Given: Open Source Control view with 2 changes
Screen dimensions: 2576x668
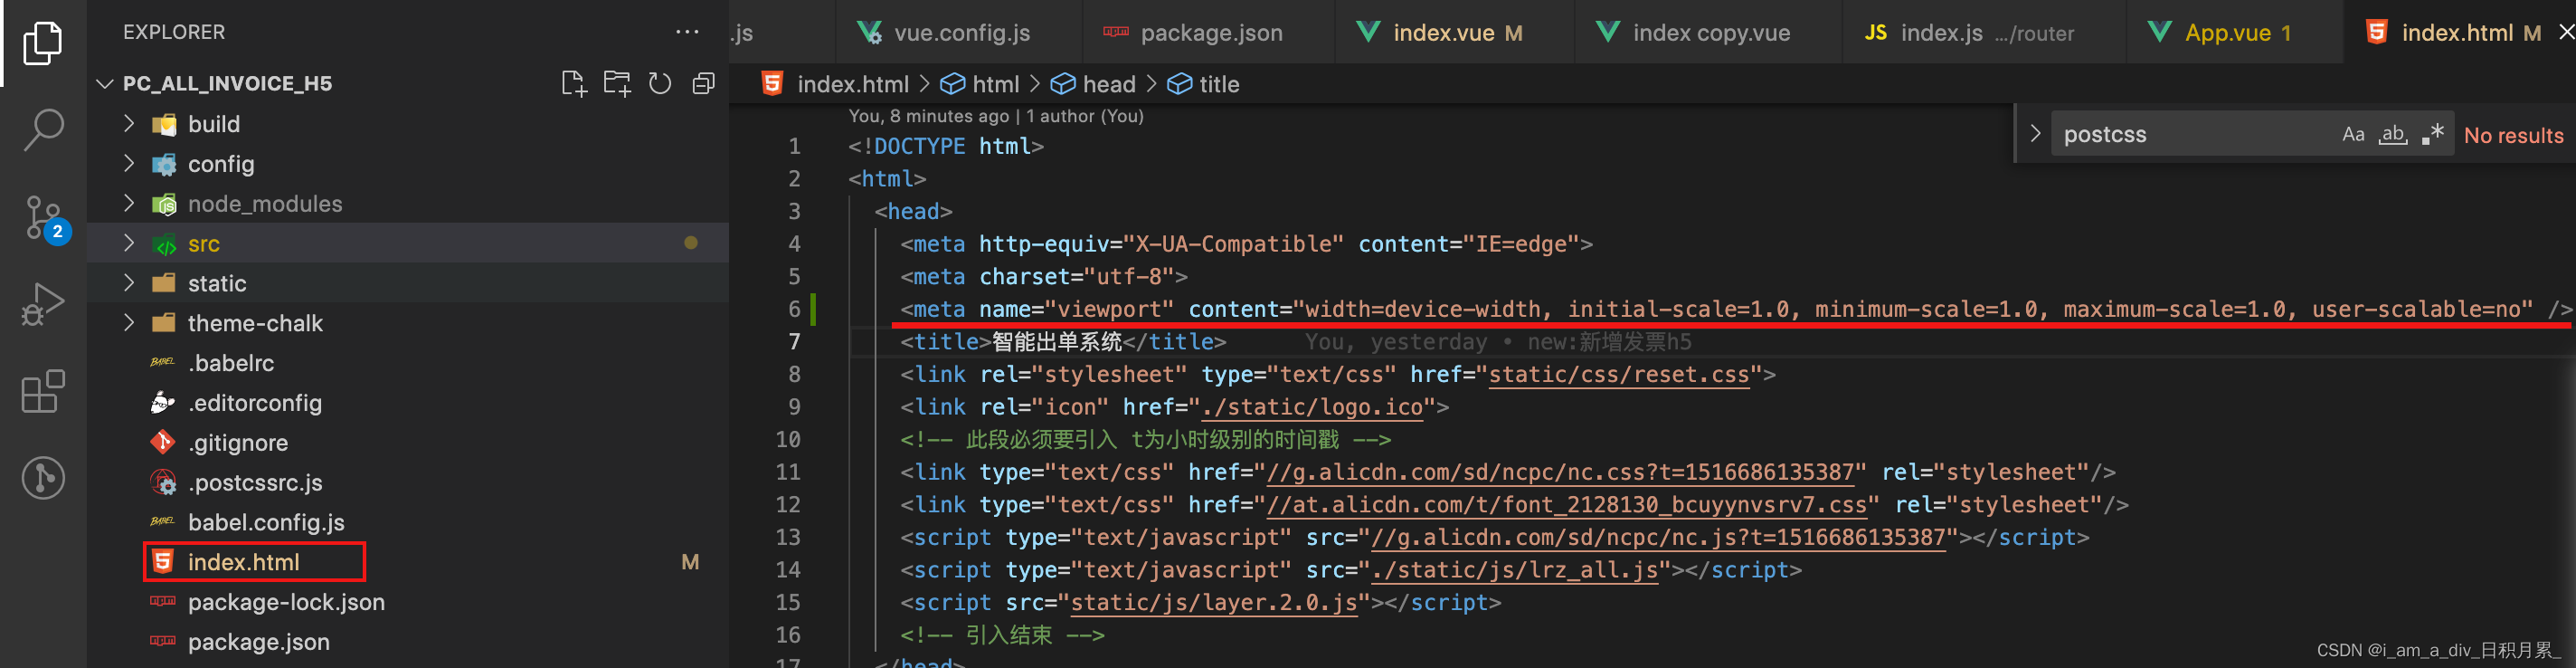Looking at the screenshot, I should [x=45, y=218].
